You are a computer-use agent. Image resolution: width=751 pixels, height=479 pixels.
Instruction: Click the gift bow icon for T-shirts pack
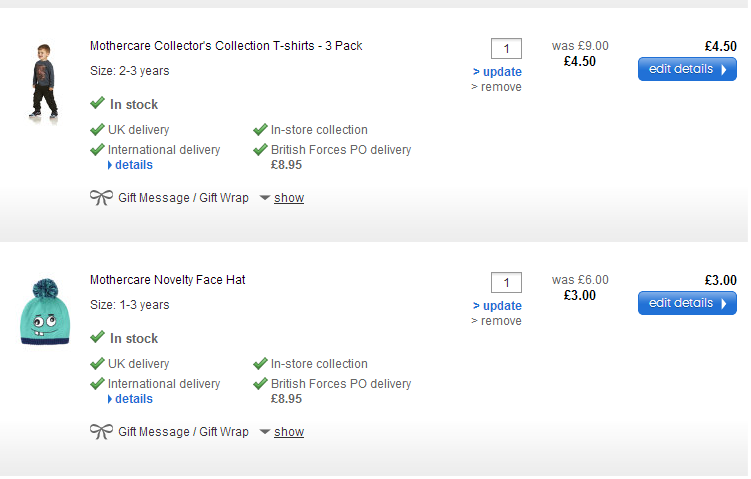coord(101,198)
